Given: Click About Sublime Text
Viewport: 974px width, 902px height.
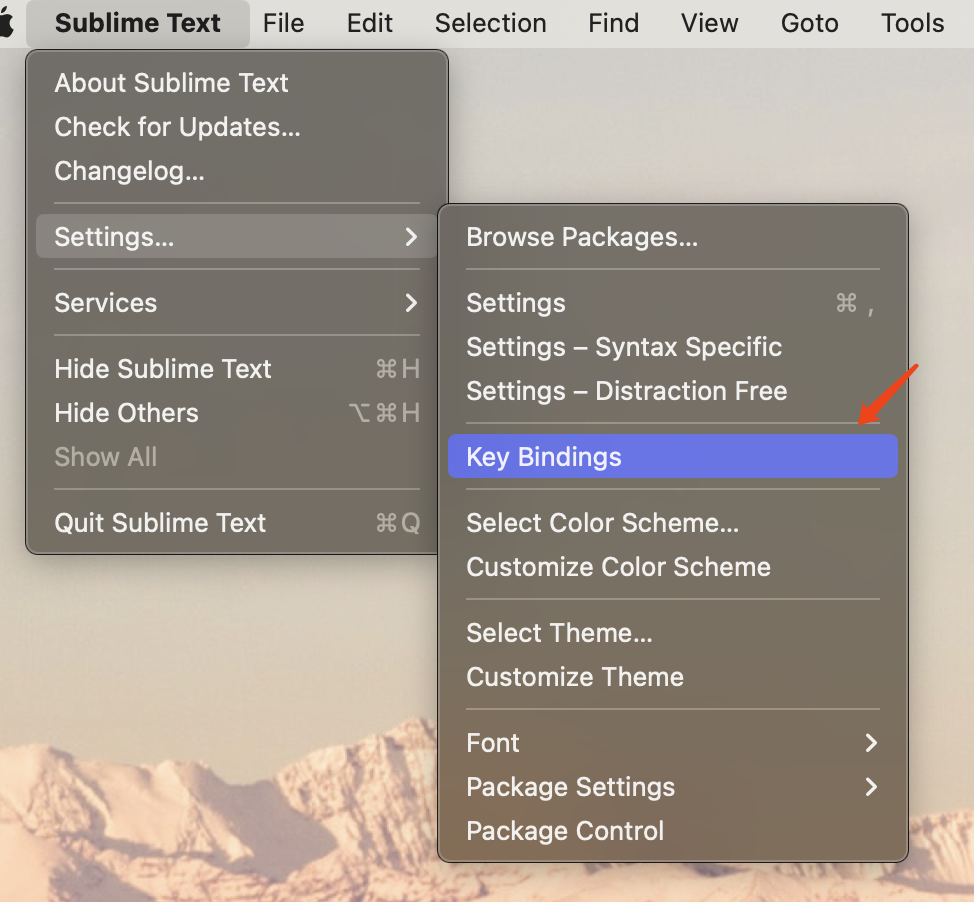Looking at the screenshot, I should click(x=171, y=83).
